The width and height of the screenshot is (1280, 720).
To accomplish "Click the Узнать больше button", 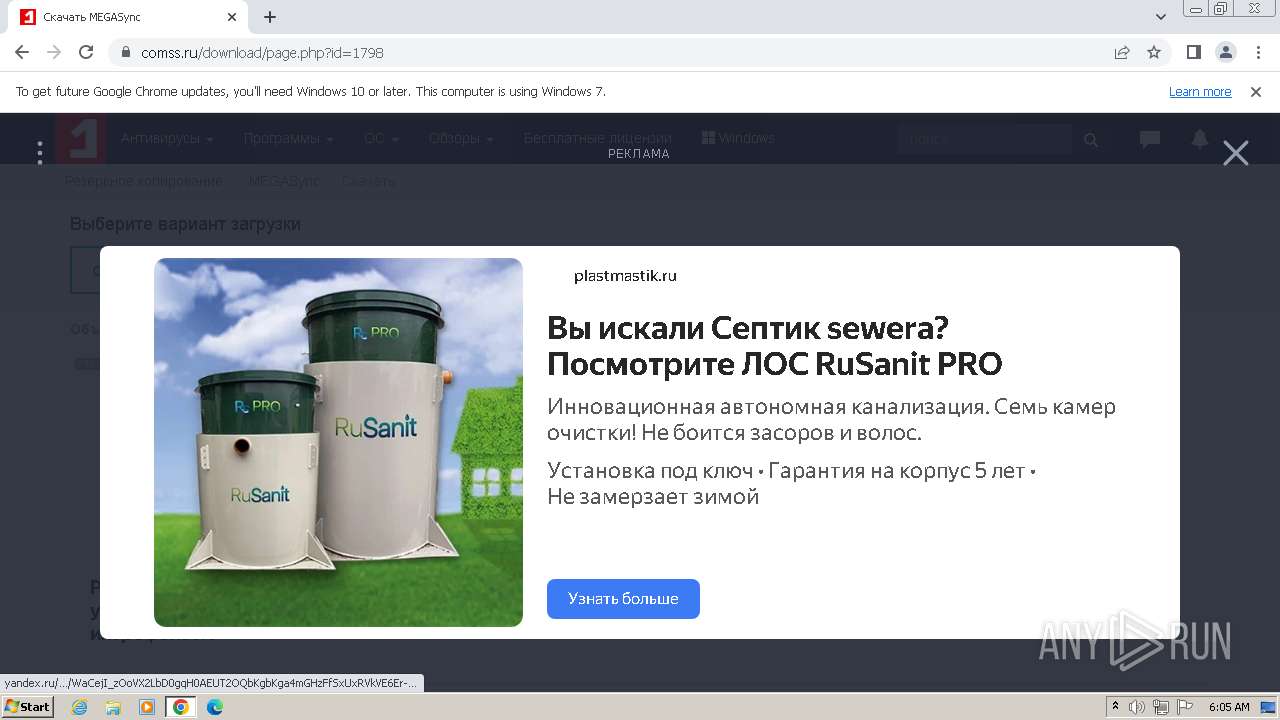I will pos(623,599).
